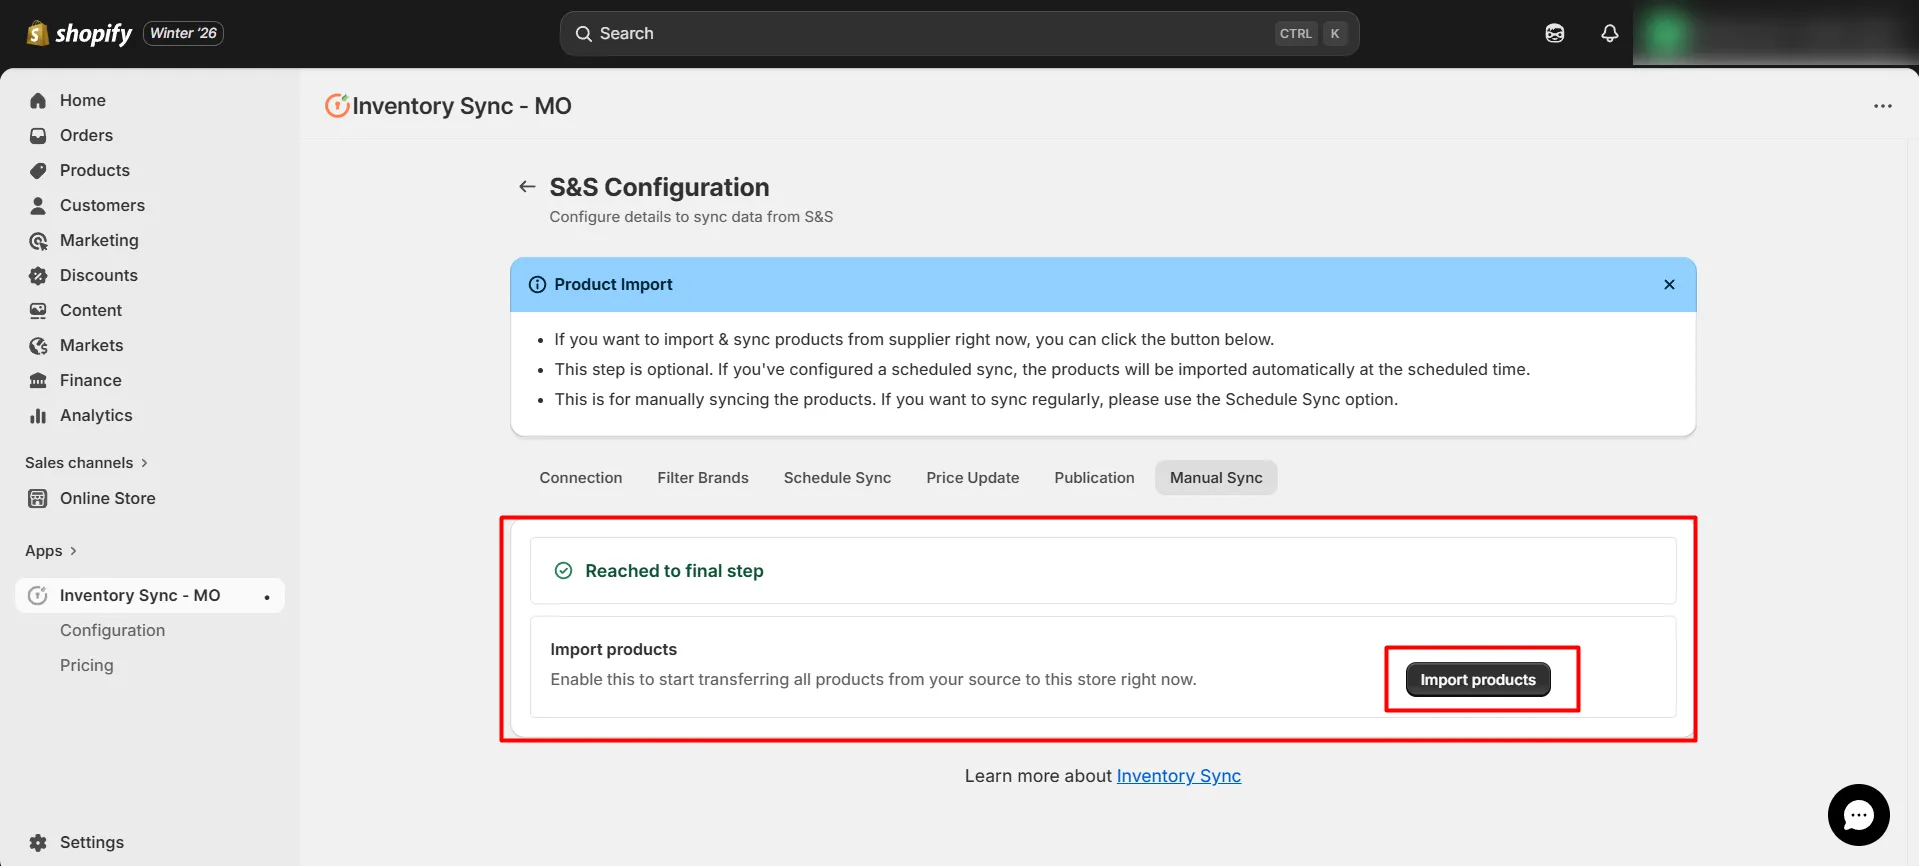Viewport: 1919px width, 866px height.
Task: Open the Finance menu label
Action: coord(91,380)
